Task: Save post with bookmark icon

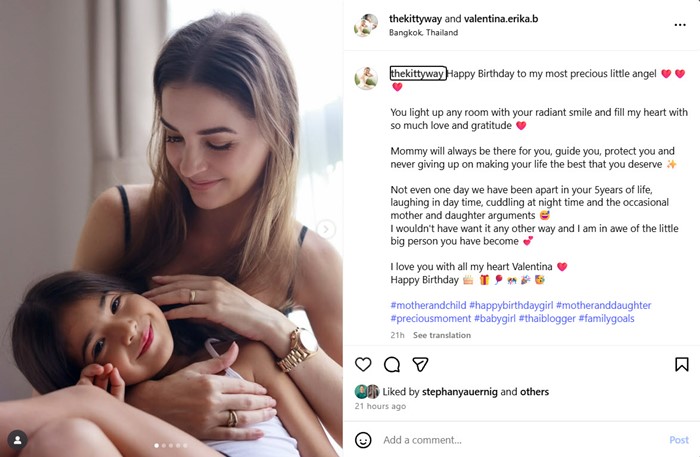Action: pos(681,365)
